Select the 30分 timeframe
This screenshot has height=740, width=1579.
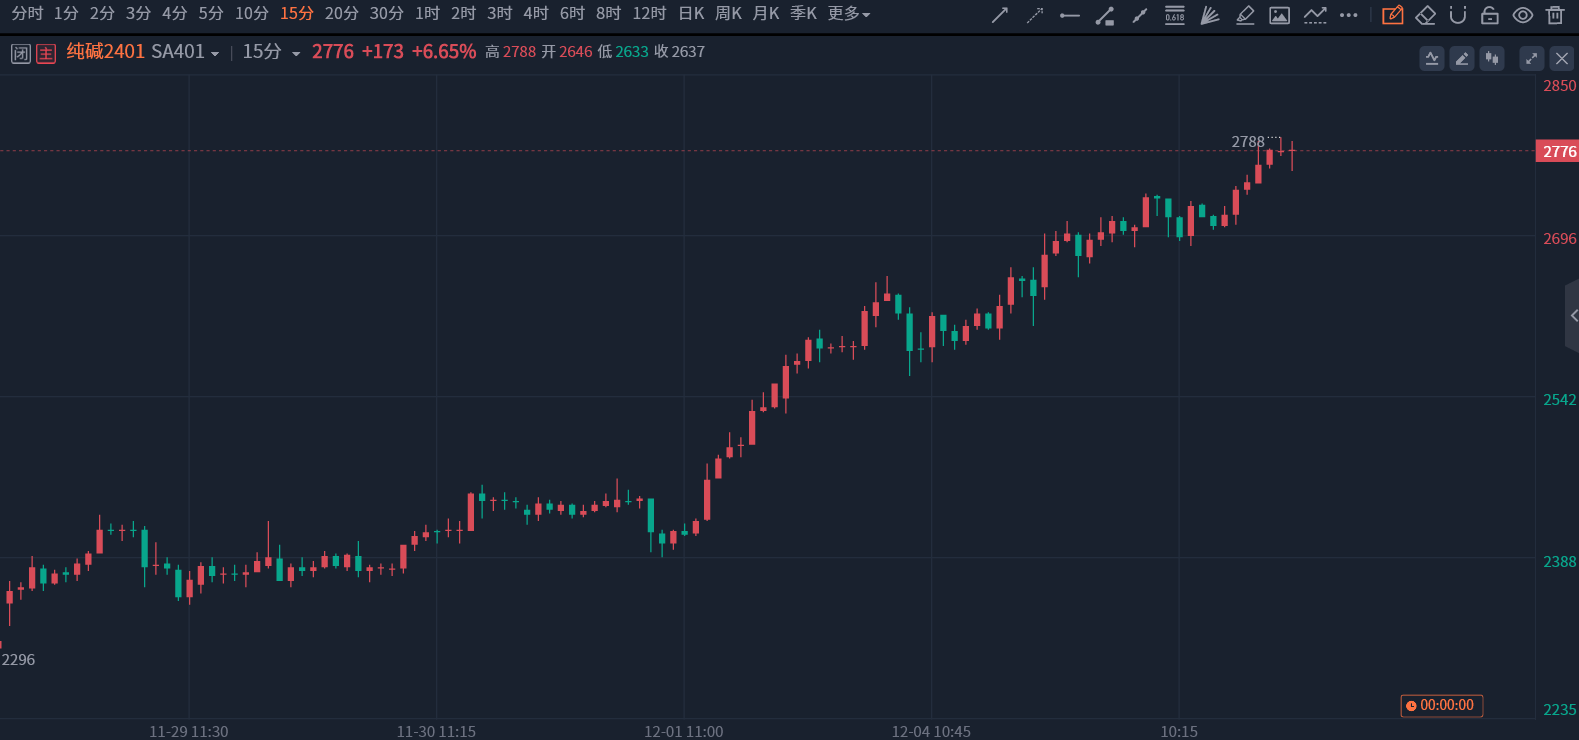[387, 14]
